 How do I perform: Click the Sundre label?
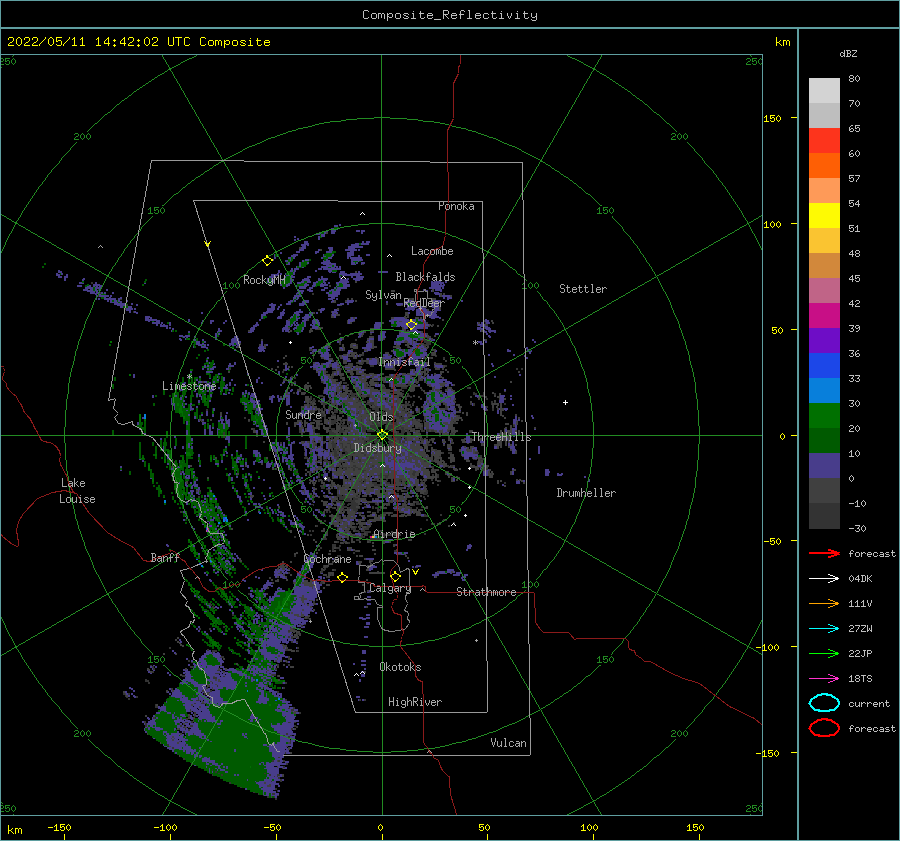pyautogui.click(x=303, y=414)
